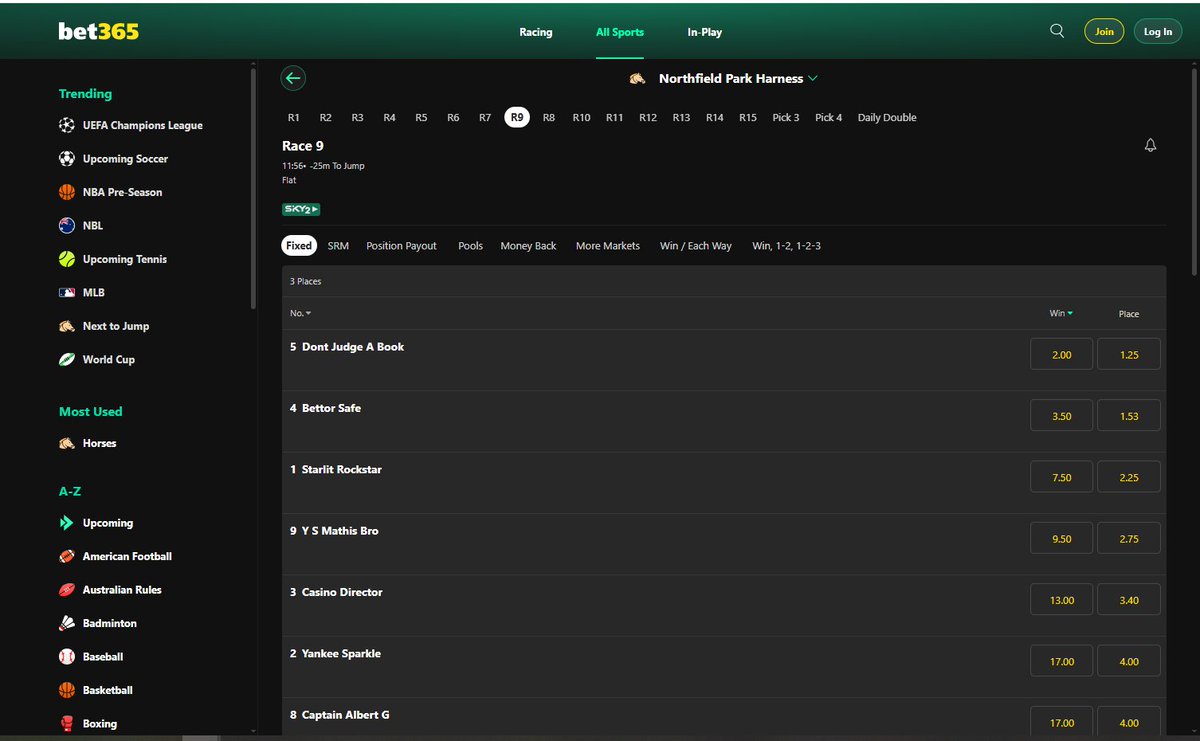1200x741 pixels.
Task: Expand the Northfield Park Harness meeting dropdown
Action: point(813,78)
